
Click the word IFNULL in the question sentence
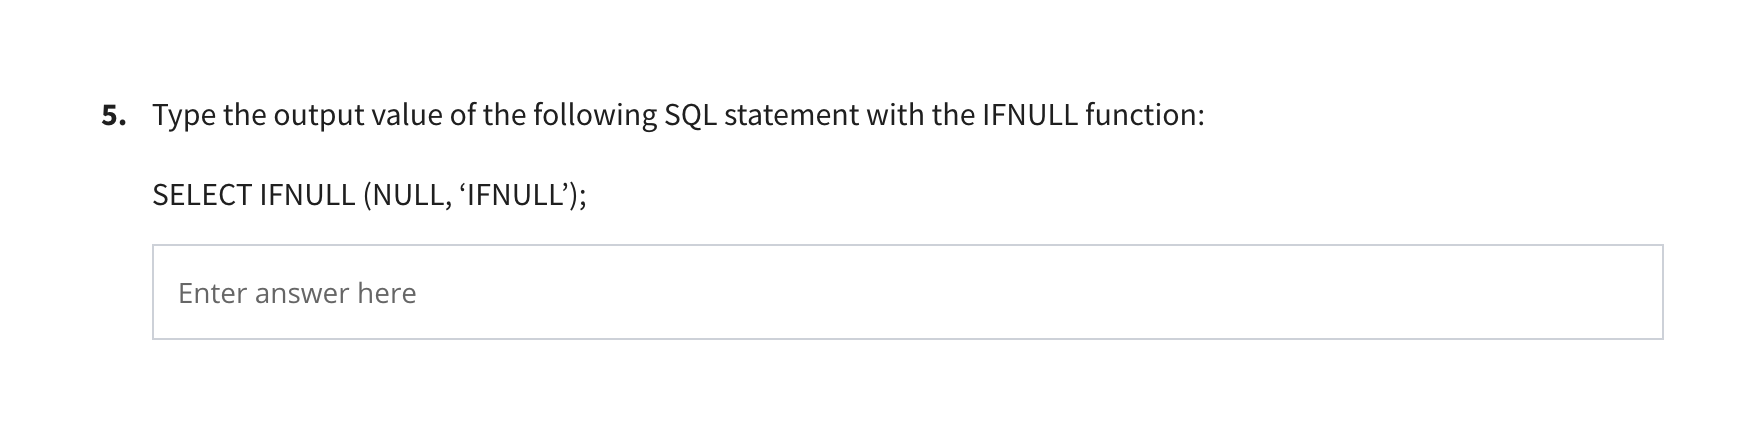[1030, 116]
